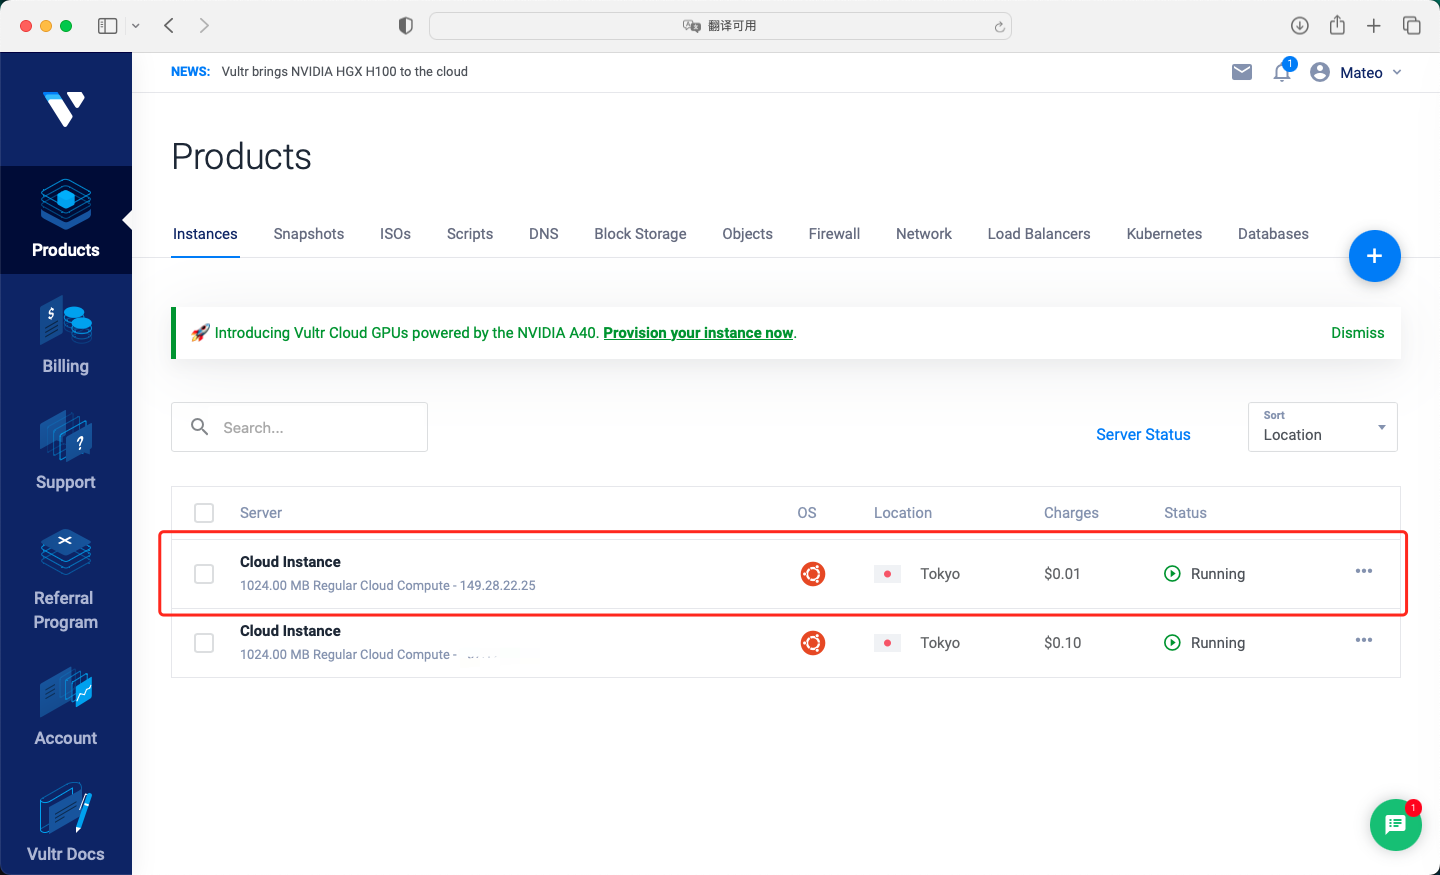Open a new Safari tab with plus

(1374, 26)
